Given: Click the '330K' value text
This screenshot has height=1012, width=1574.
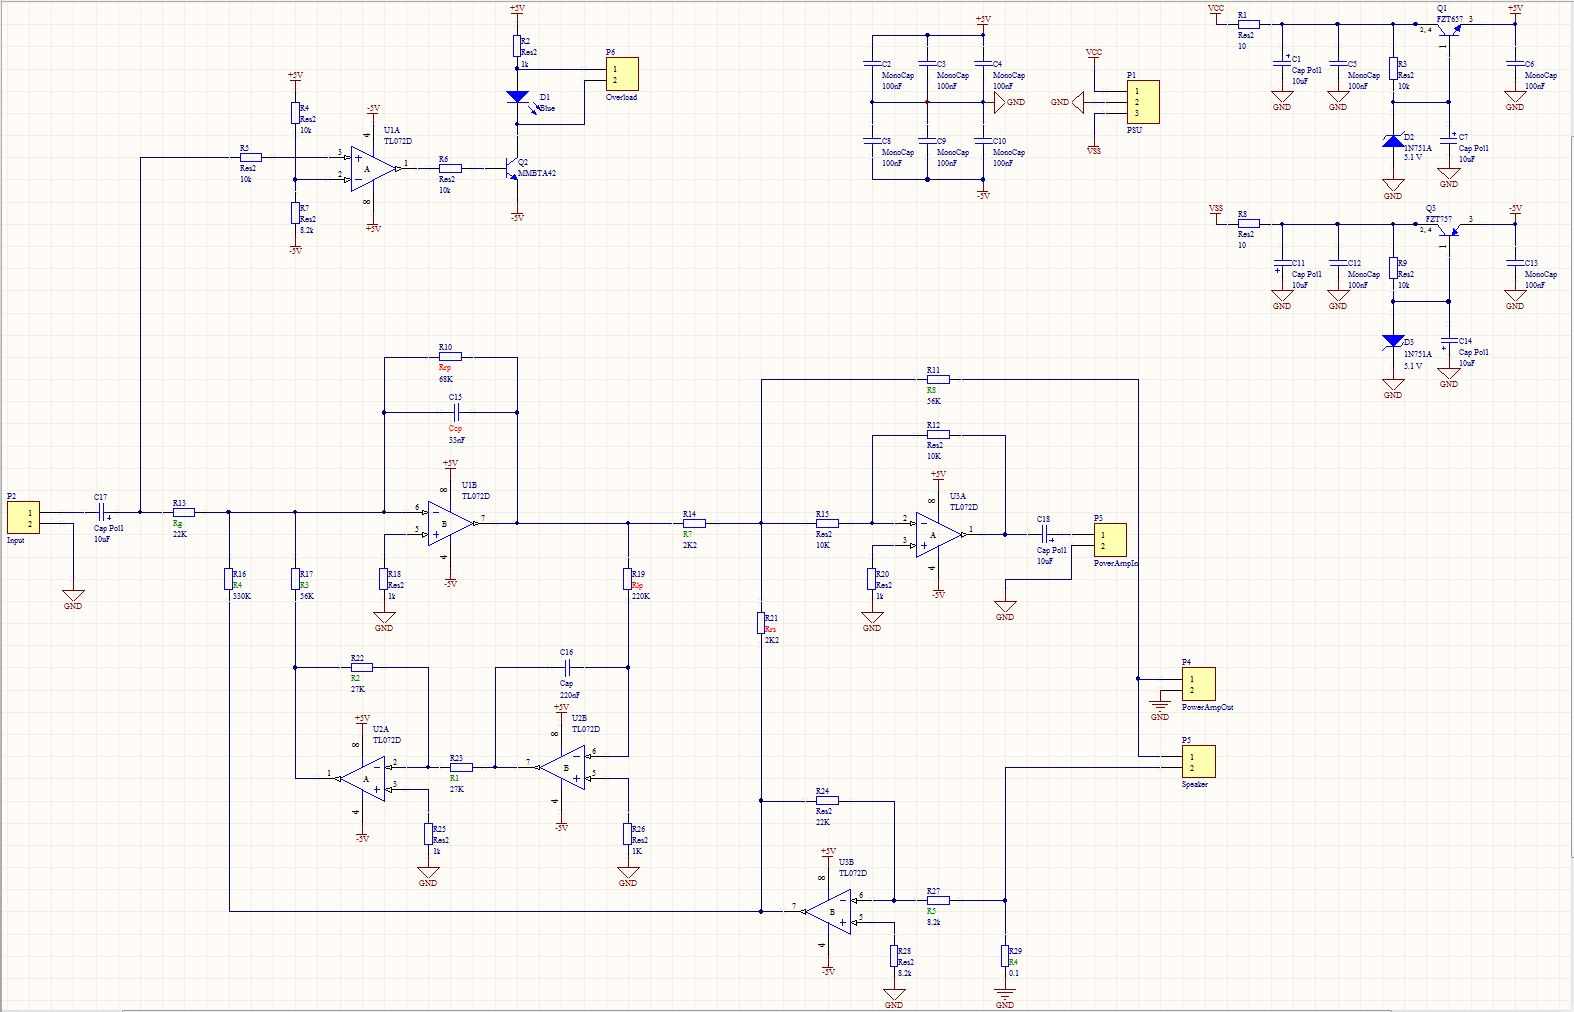Looking at the screenshot, I should pyautogui.click(x=242, y=596).
